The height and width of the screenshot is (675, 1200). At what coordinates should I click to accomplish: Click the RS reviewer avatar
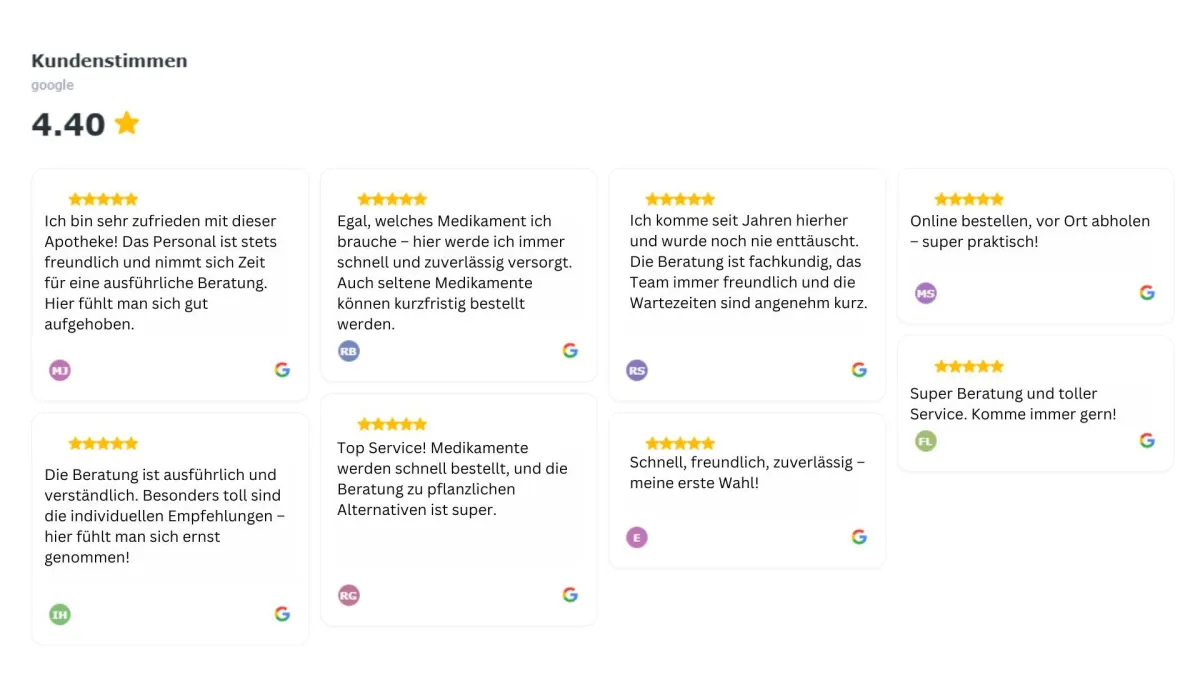coord(637,370)
